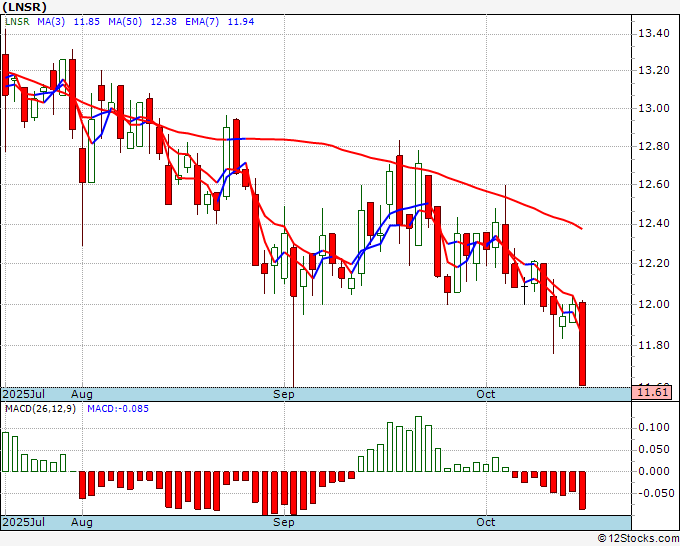Click the 13.20 price axis label
This screenshot has height=546, width=680.
(654, 70)
